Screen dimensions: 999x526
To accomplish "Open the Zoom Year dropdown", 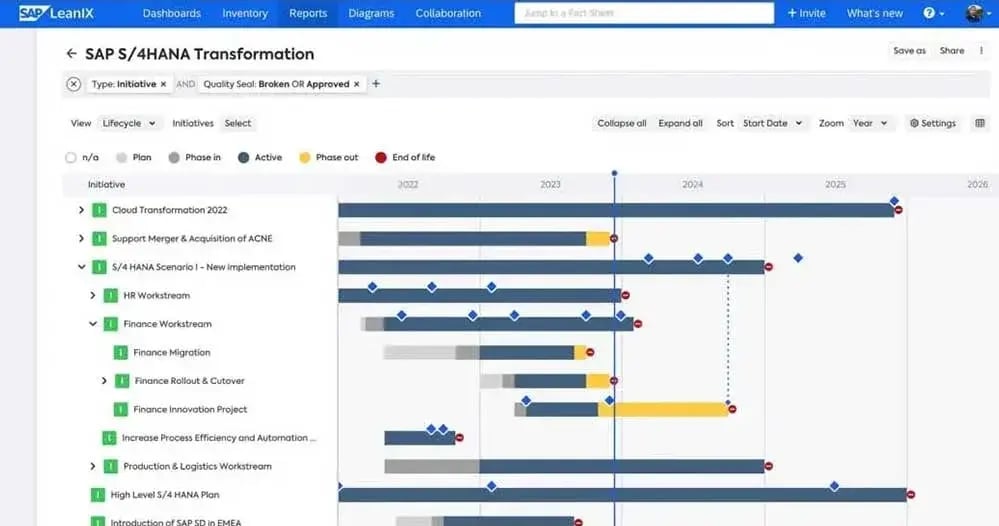I will click(x=870, y=123).
